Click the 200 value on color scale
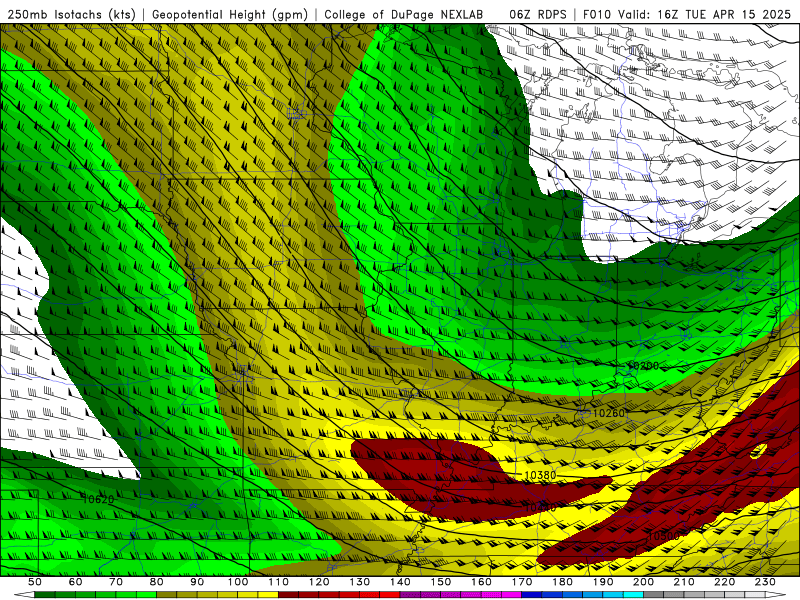This screenshot has height=600, width=800. point(644,582)
